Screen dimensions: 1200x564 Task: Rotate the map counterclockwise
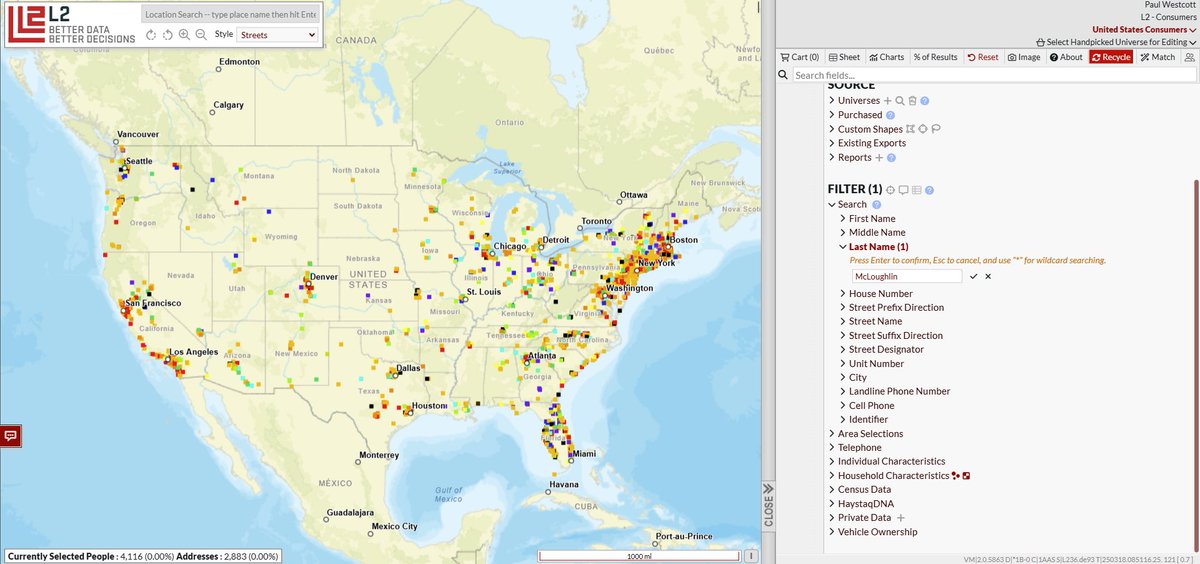pos(167,35)
